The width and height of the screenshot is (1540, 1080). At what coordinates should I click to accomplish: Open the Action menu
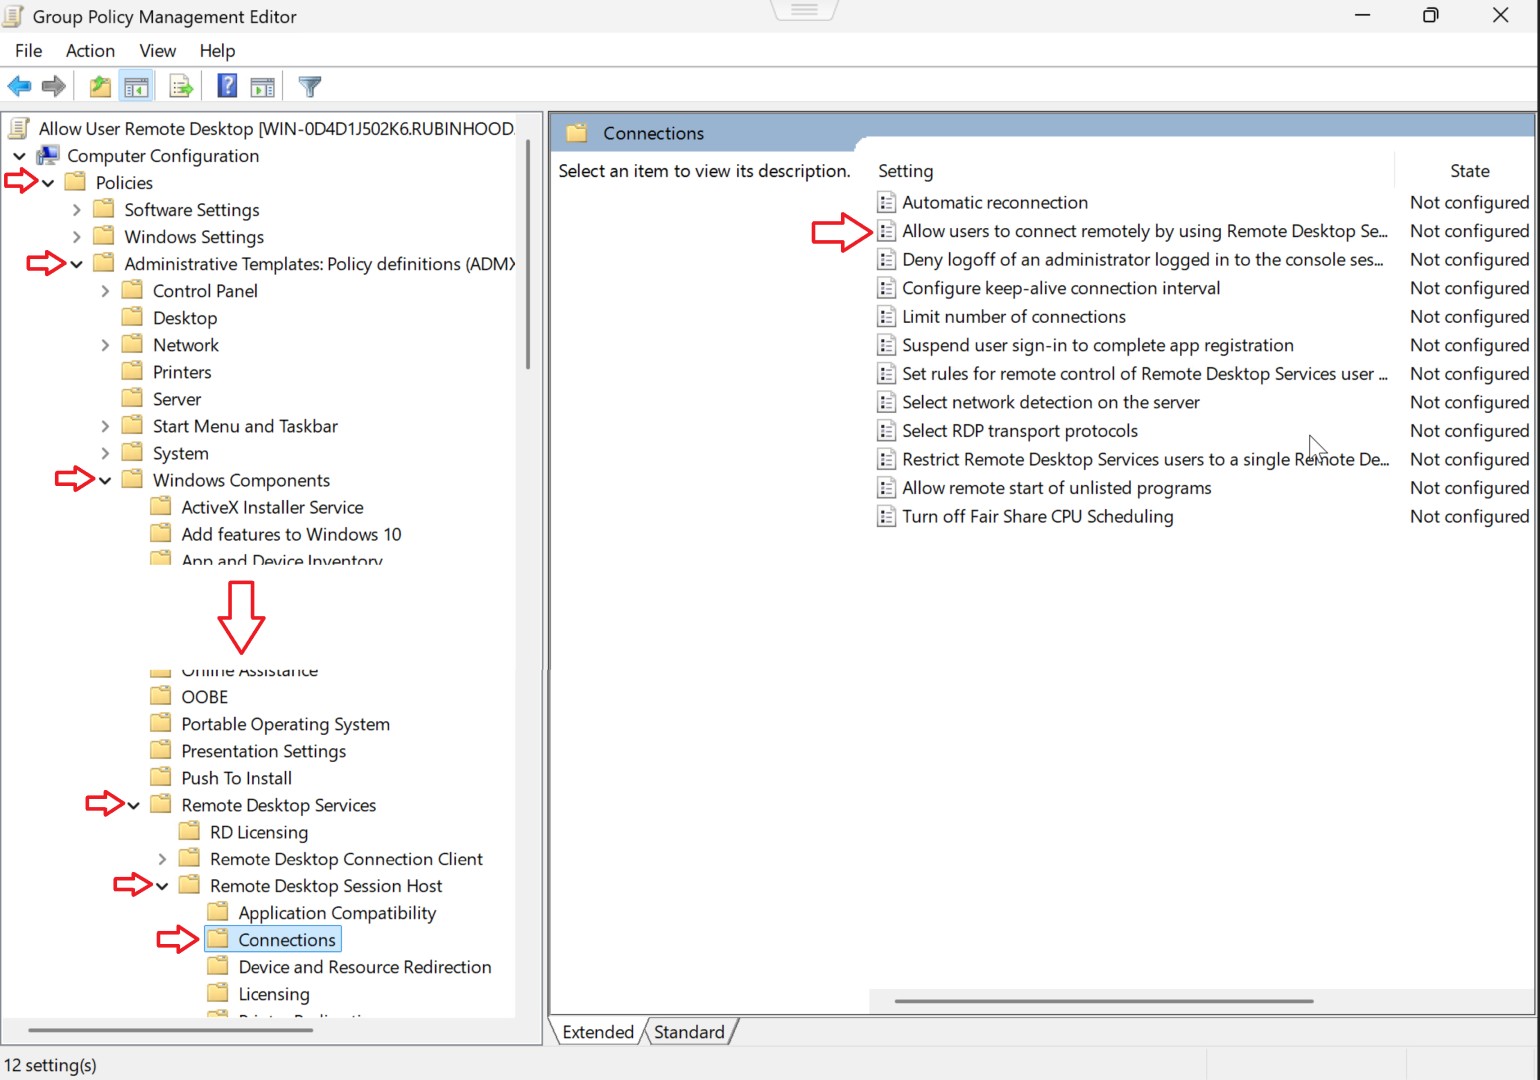[90, 51]
